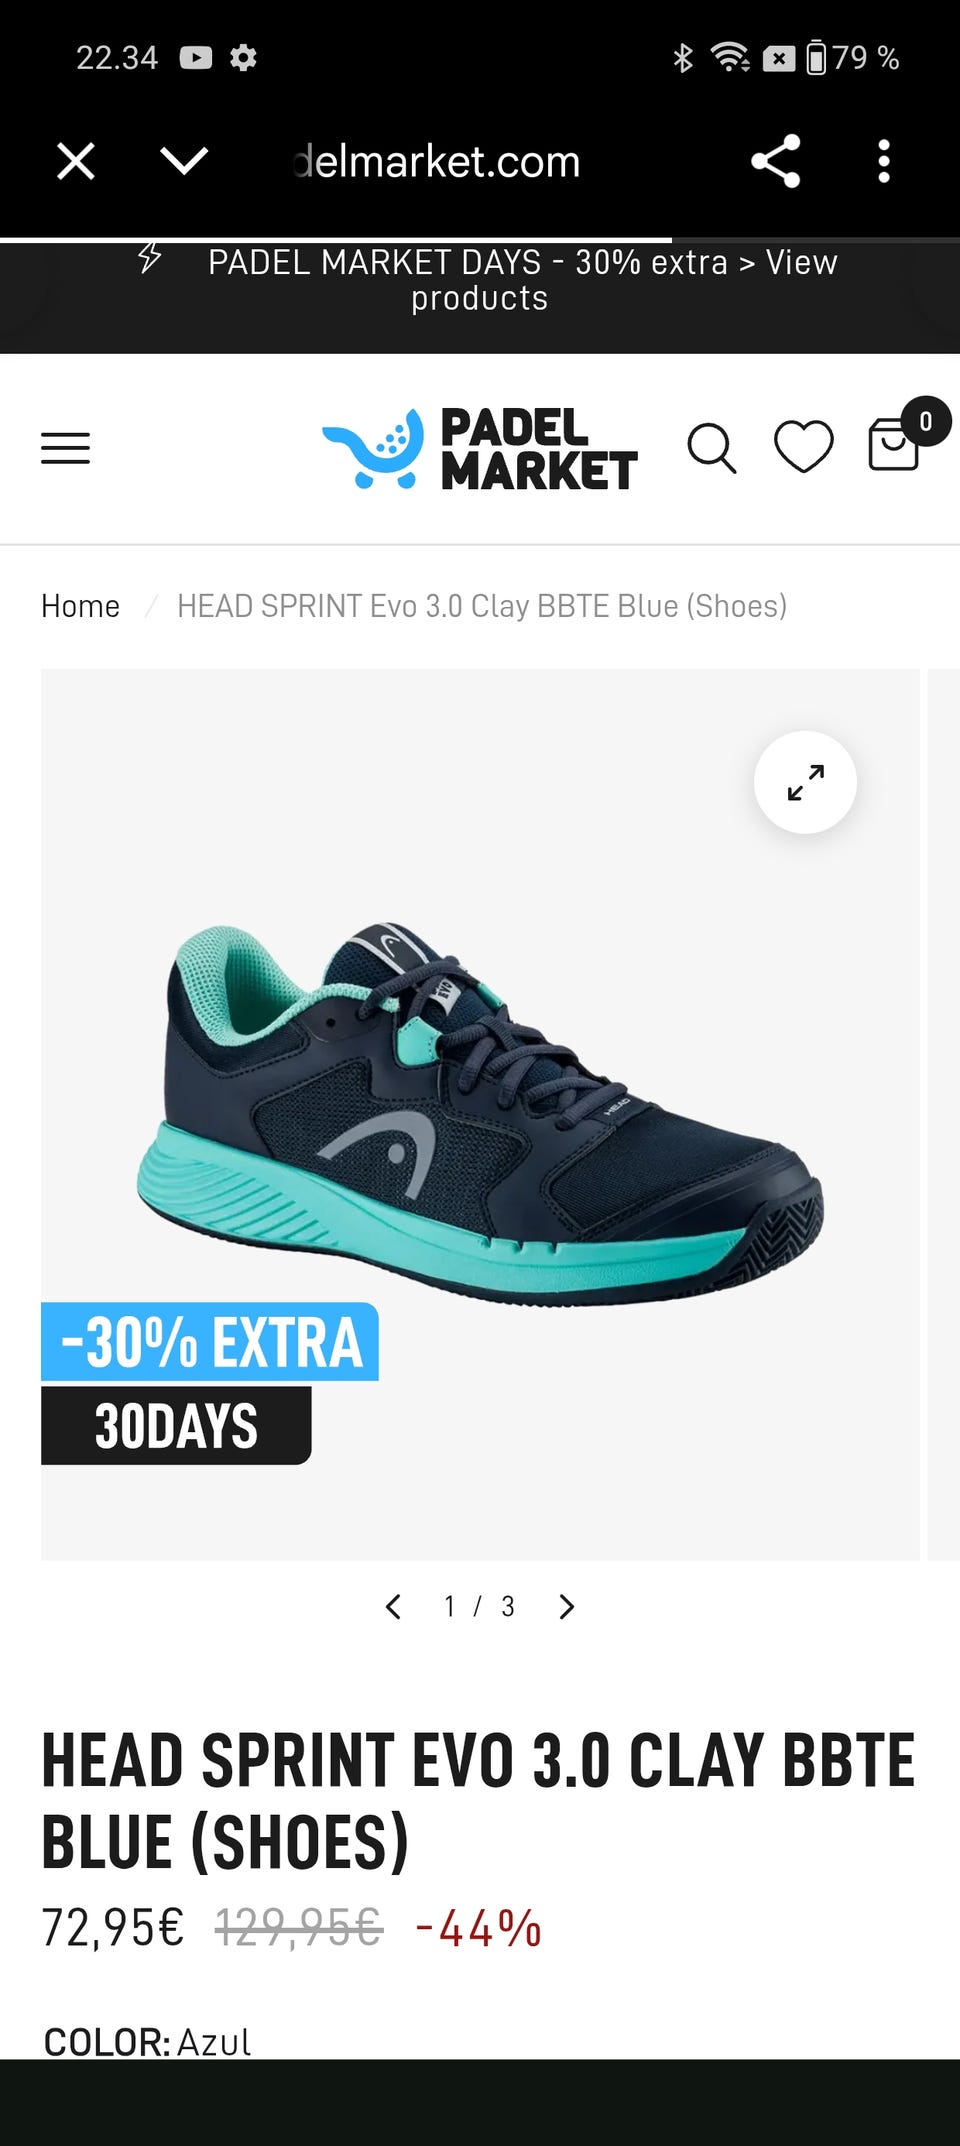
Task: Show the next product image
Action: tap(567, 1606)
